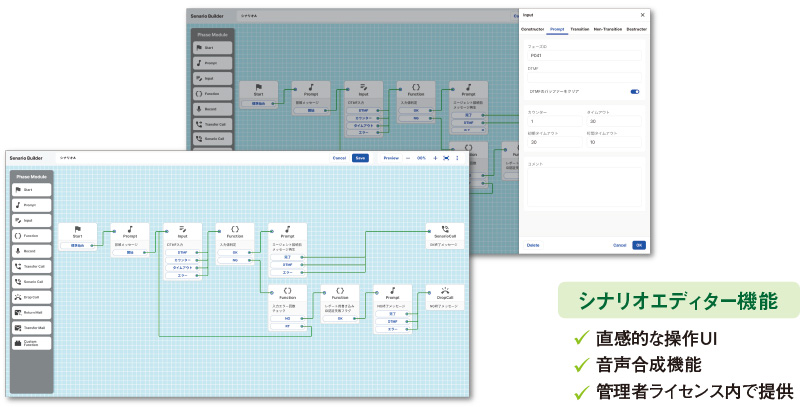The height and width of the screenshot is (407, 800).
Task: Zoom in with the plus icon
Action: click(x=434, y=158)
